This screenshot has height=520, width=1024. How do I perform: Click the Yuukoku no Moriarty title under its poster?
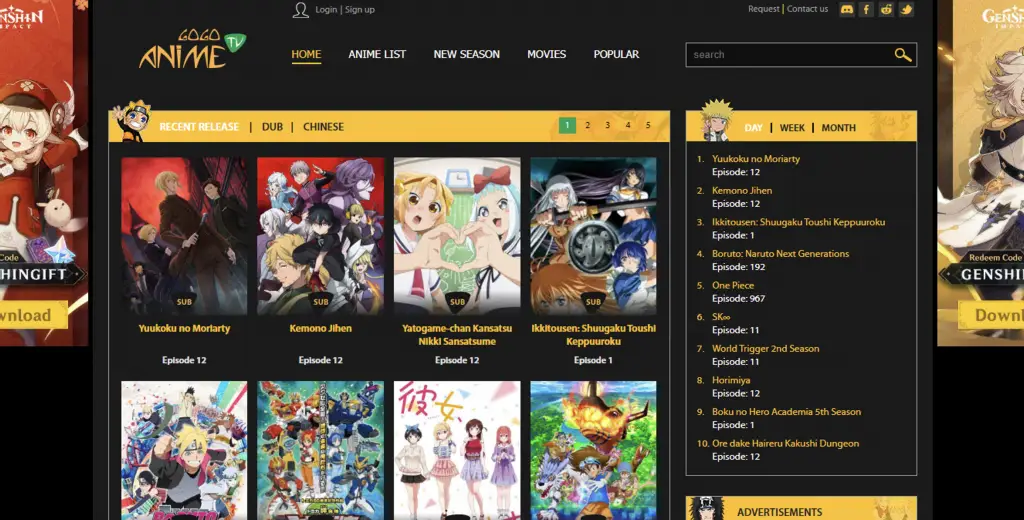coord(184,329)
